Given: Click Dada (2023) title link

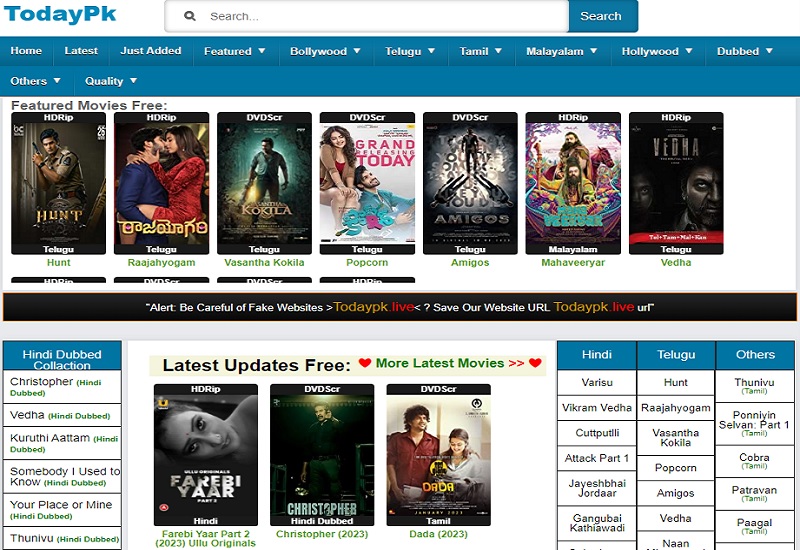Looking at the screenshot, I should click(x=438, y=534).
